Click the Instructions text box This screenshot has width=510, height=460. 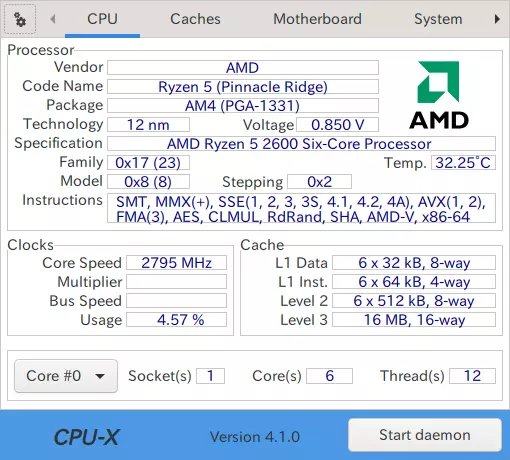click(x=301, y=208)
